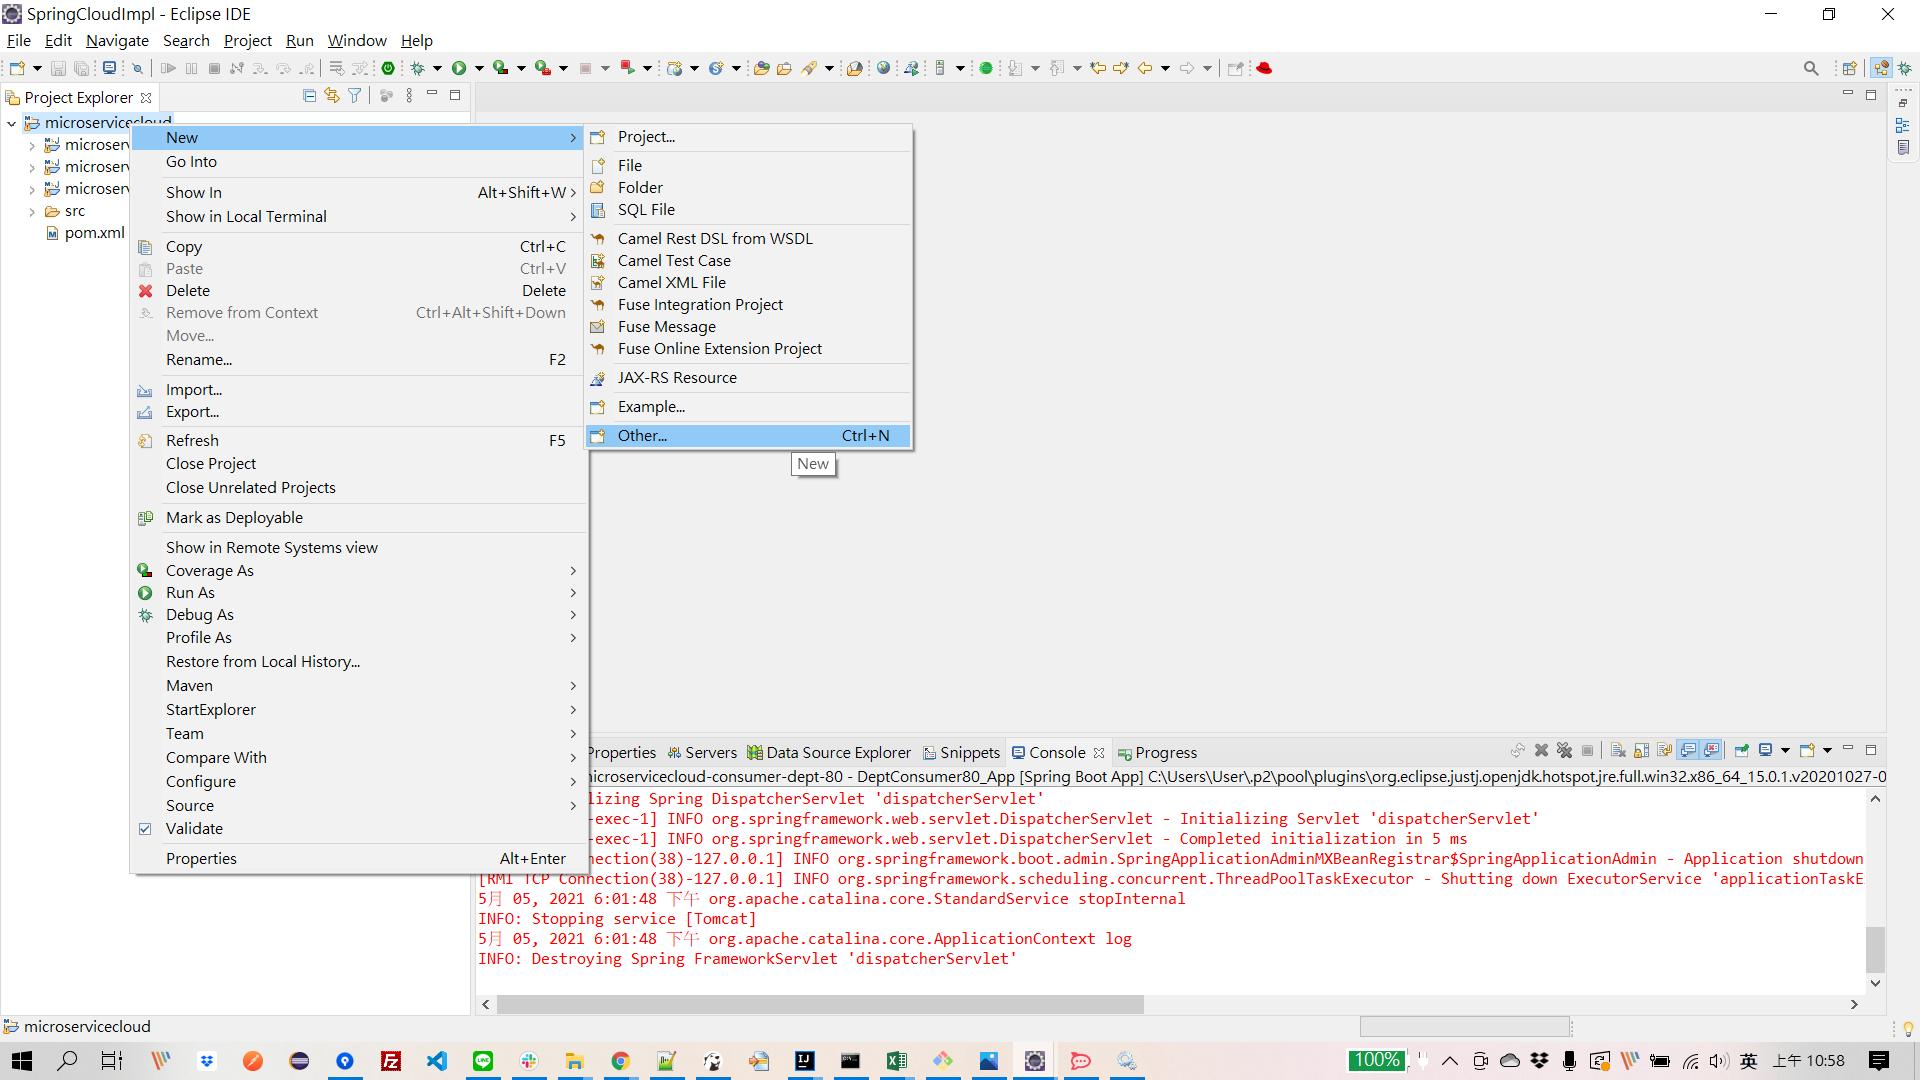The image size is (1920, 1080).
Task: Click the Pin Console icon
Action: tap(1742, 751)
